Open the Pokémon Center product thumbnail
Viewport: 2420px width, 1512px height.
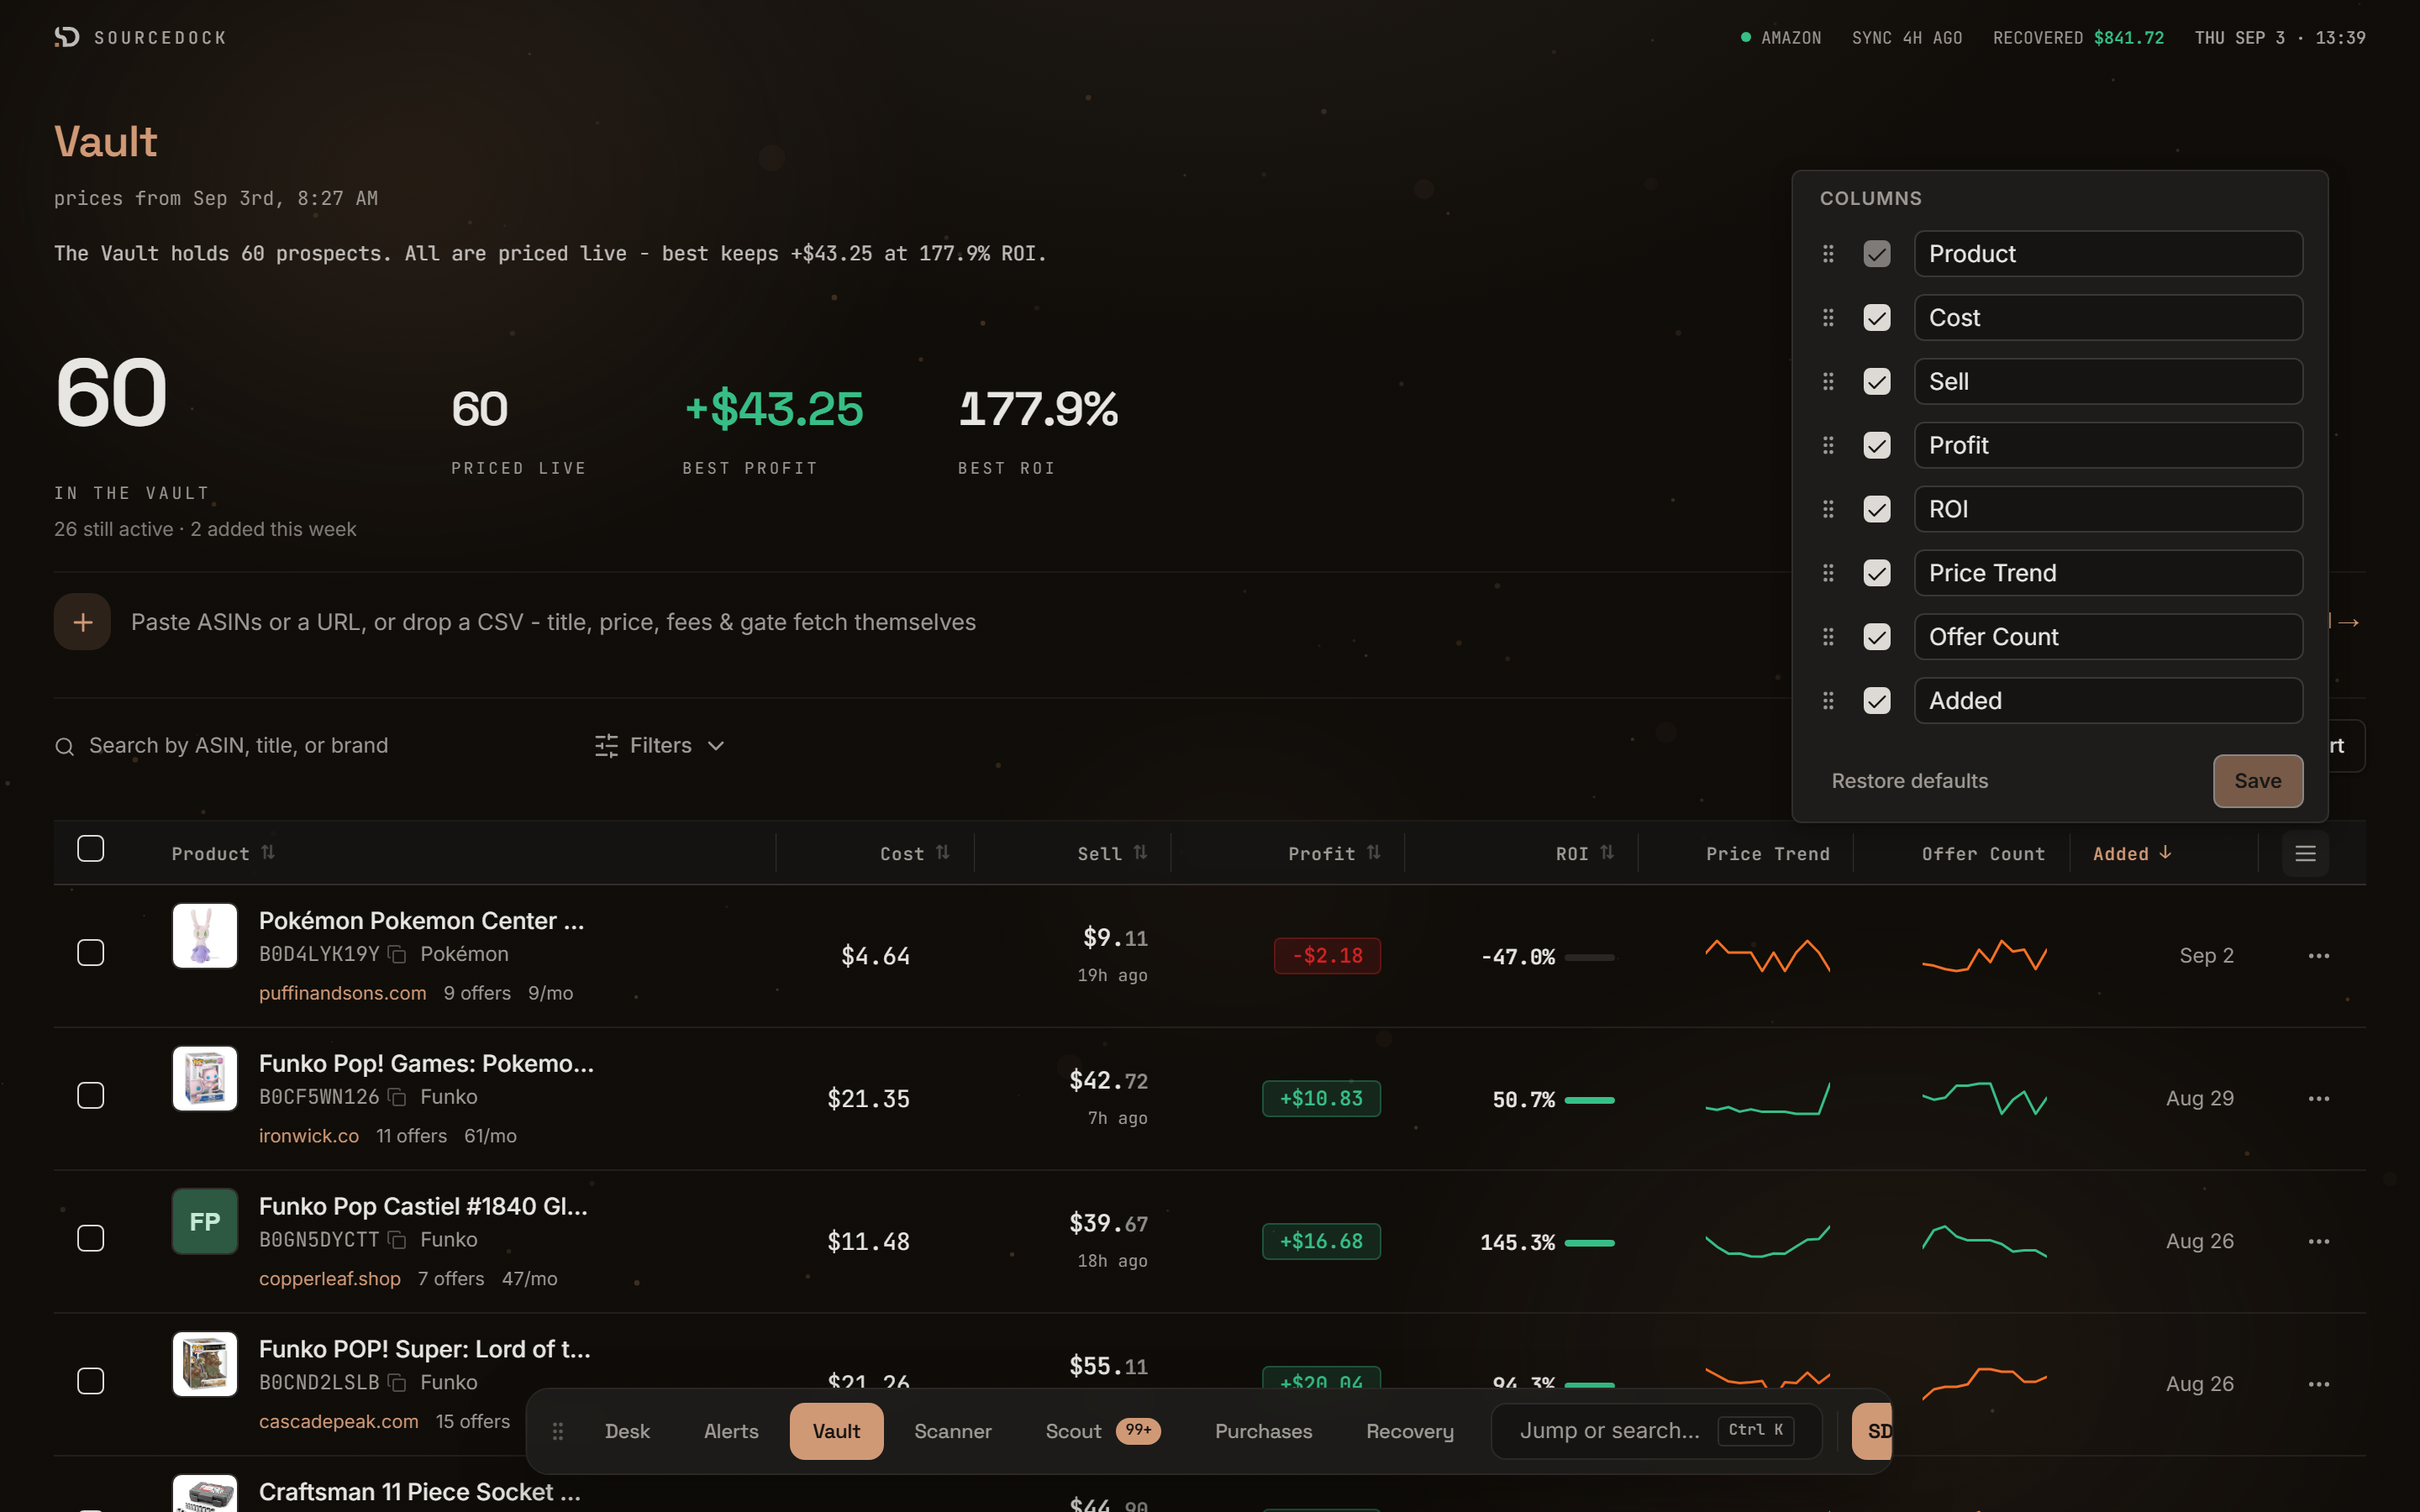click(204, 936)
